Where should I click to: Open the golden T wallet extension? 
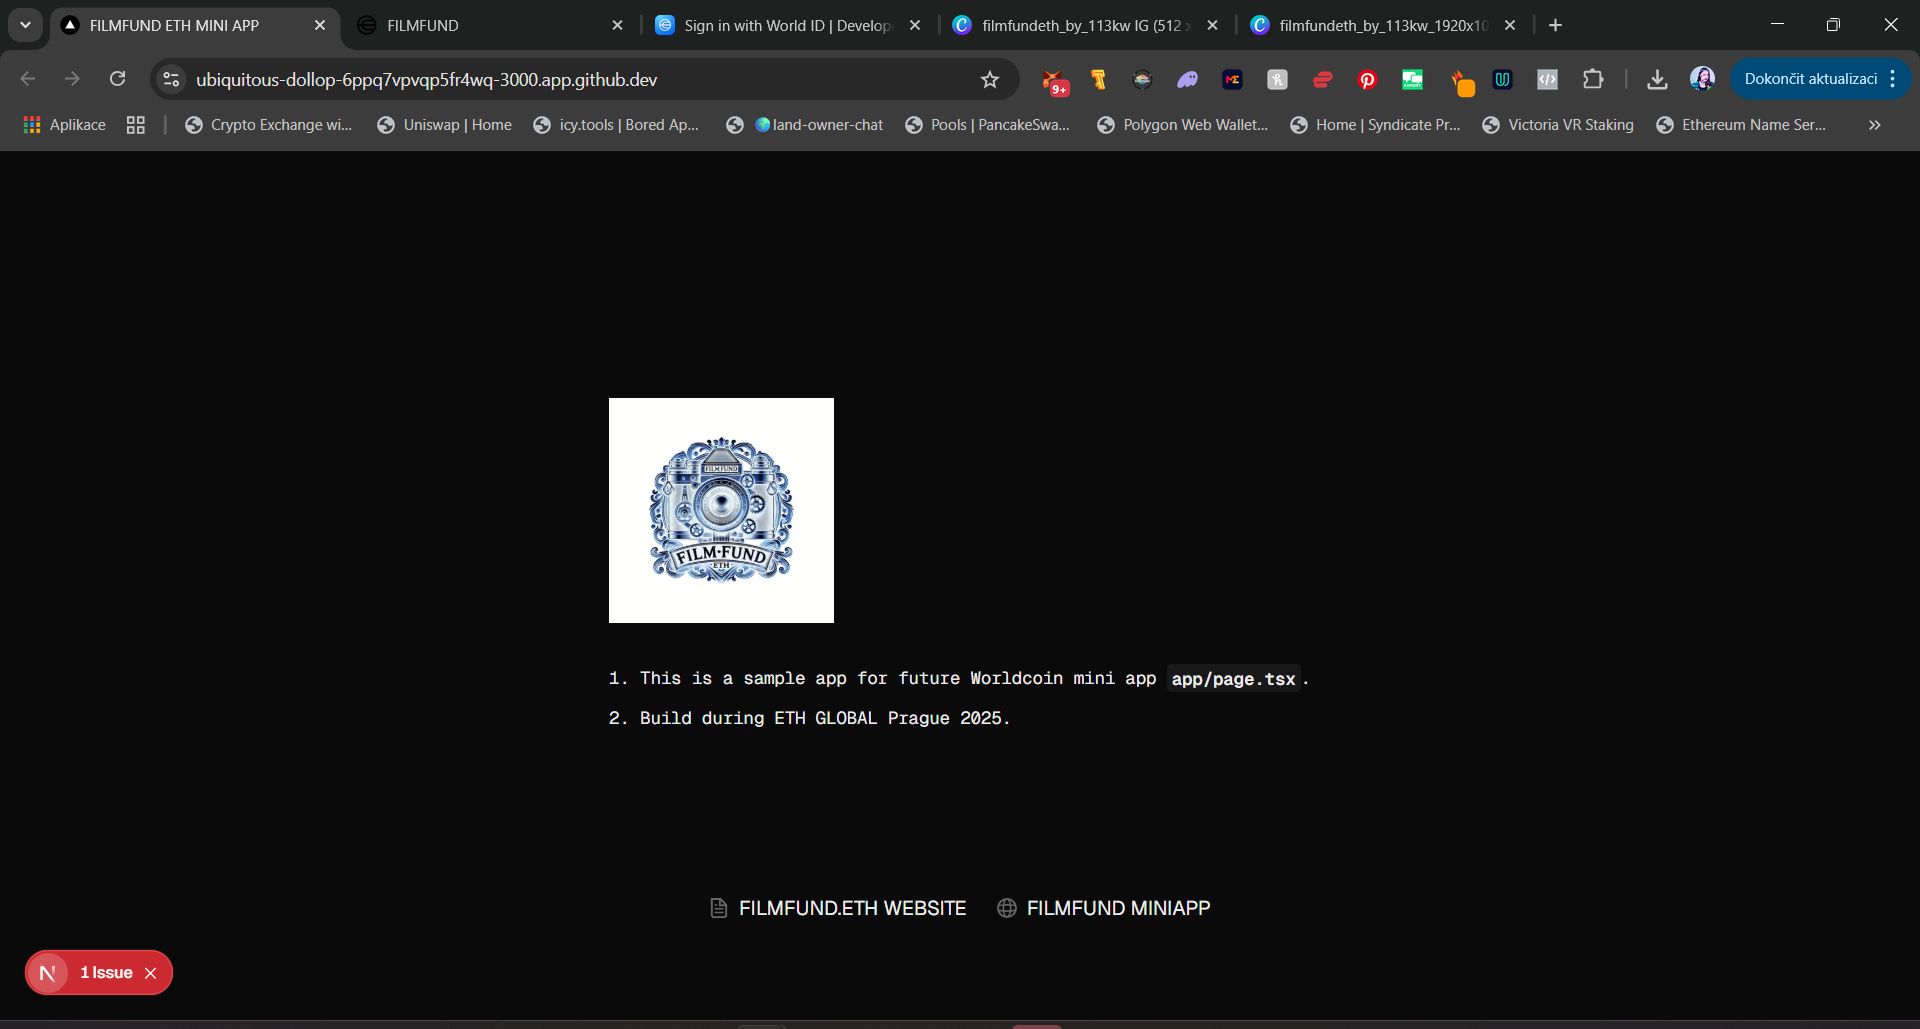click(1098, 80)
